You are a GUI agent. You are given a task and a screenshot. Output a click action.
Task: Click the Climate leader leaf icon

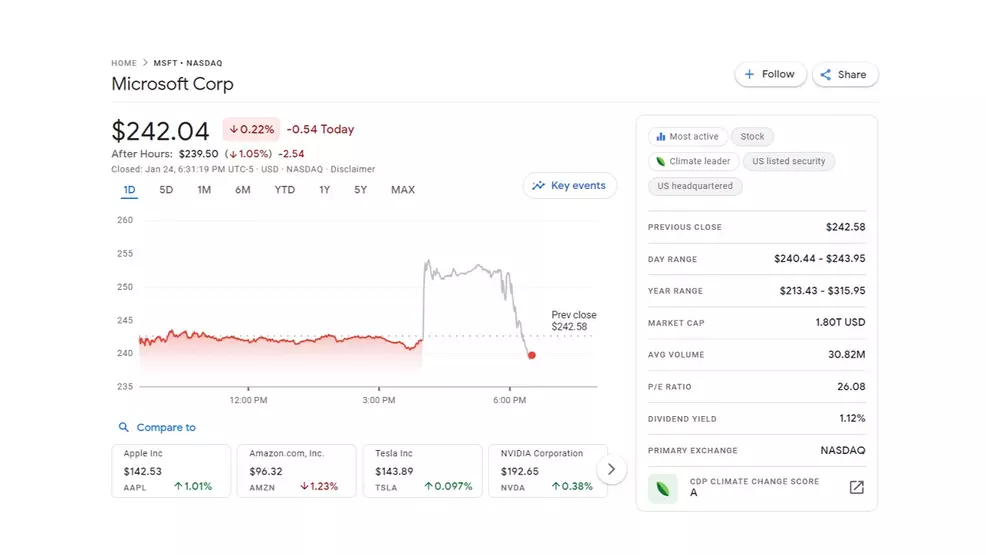[660, 161]
